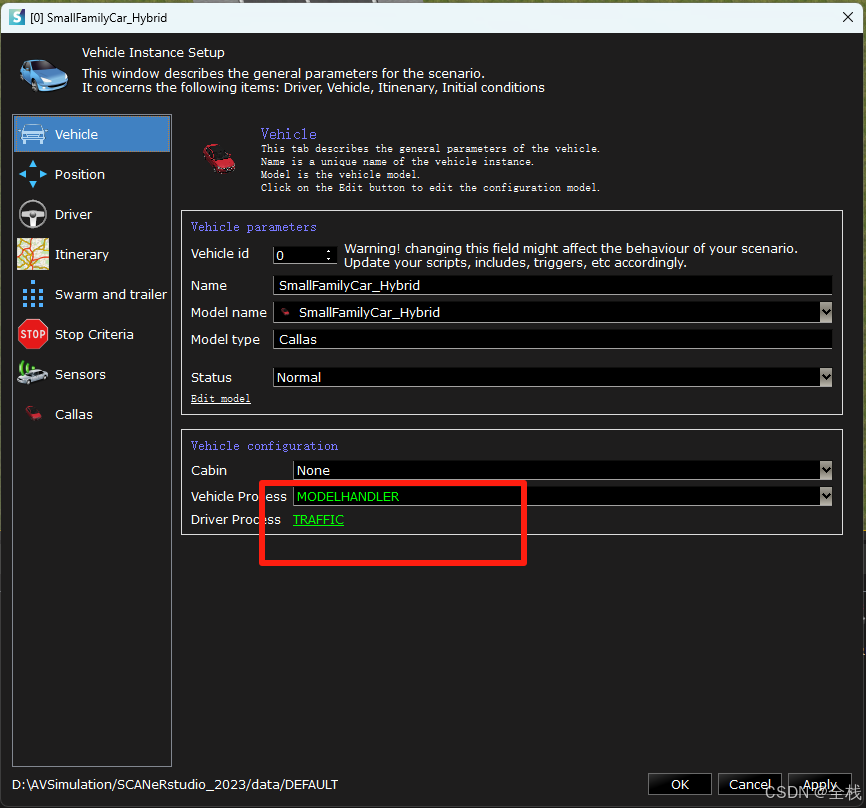Click the Cancel button
Viewport: 866px width, 808px height.
pos(749,784)
